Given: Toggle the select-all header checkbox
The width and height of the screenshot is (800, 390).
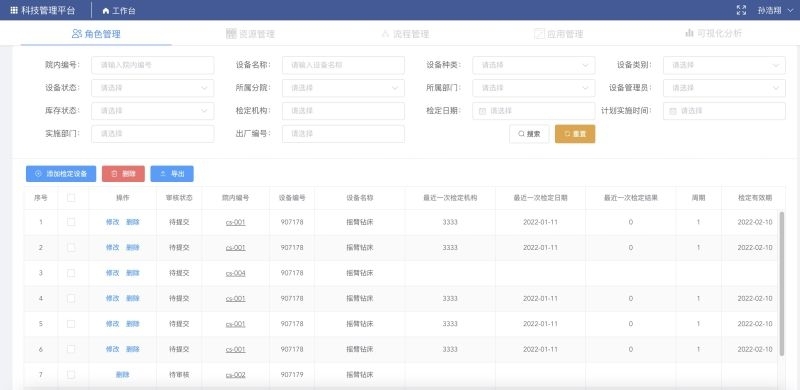Looking at the screenshot, I should [x=71, y=198].
